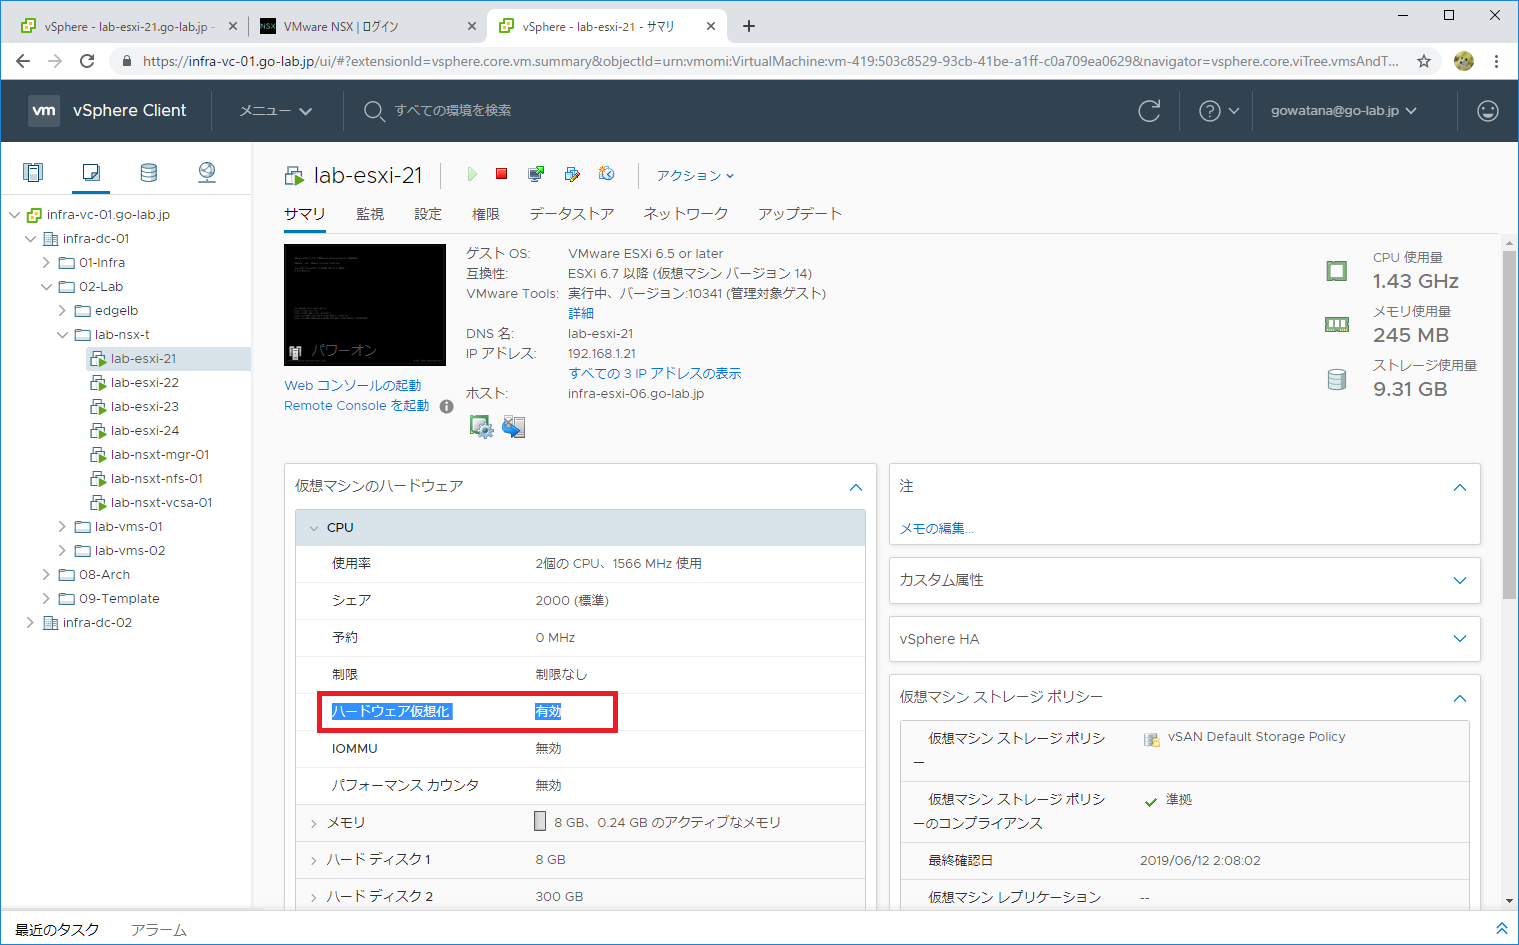
Task: Switch to the 監視 tab
Action: pyautogui.click(x=370, y=214)
